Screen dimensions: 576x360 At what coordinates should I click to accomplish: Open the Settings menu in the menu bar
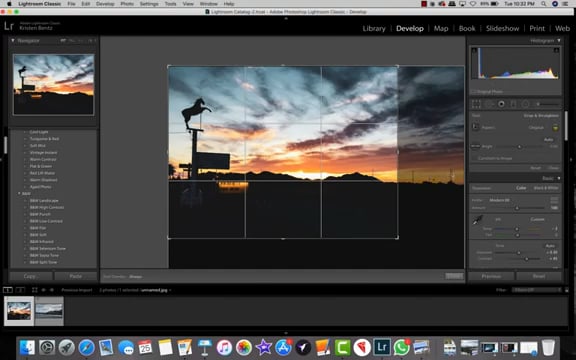(x=149, y=4)
